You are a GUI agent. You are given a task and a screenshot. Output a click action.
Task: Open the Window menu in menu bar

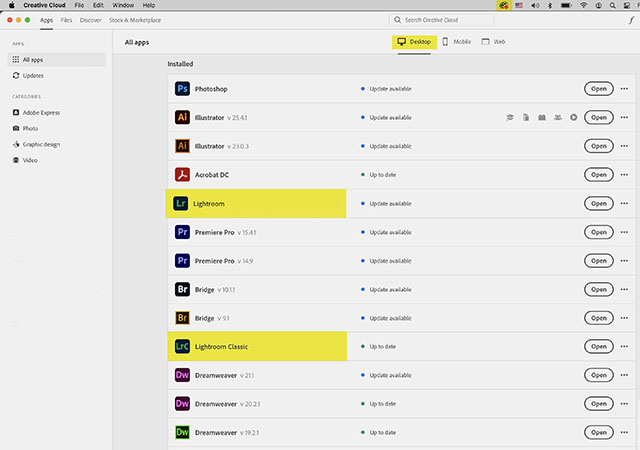(123, 5)
